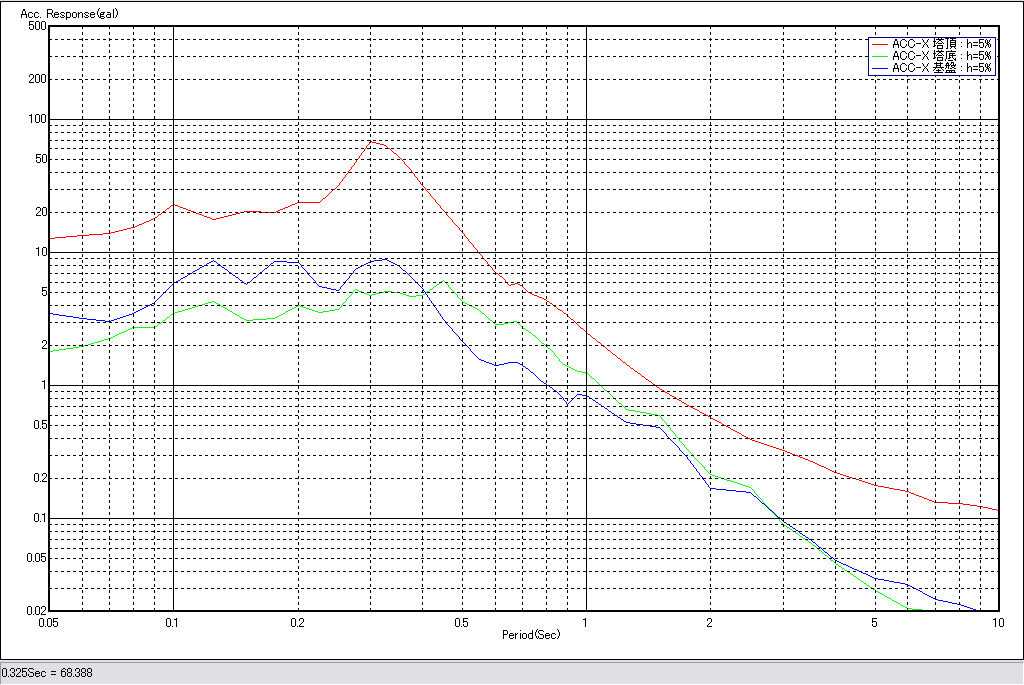Click the 10 label on the period axis
Viewport: 1024px width, 685px height.
tap(996, 623)
